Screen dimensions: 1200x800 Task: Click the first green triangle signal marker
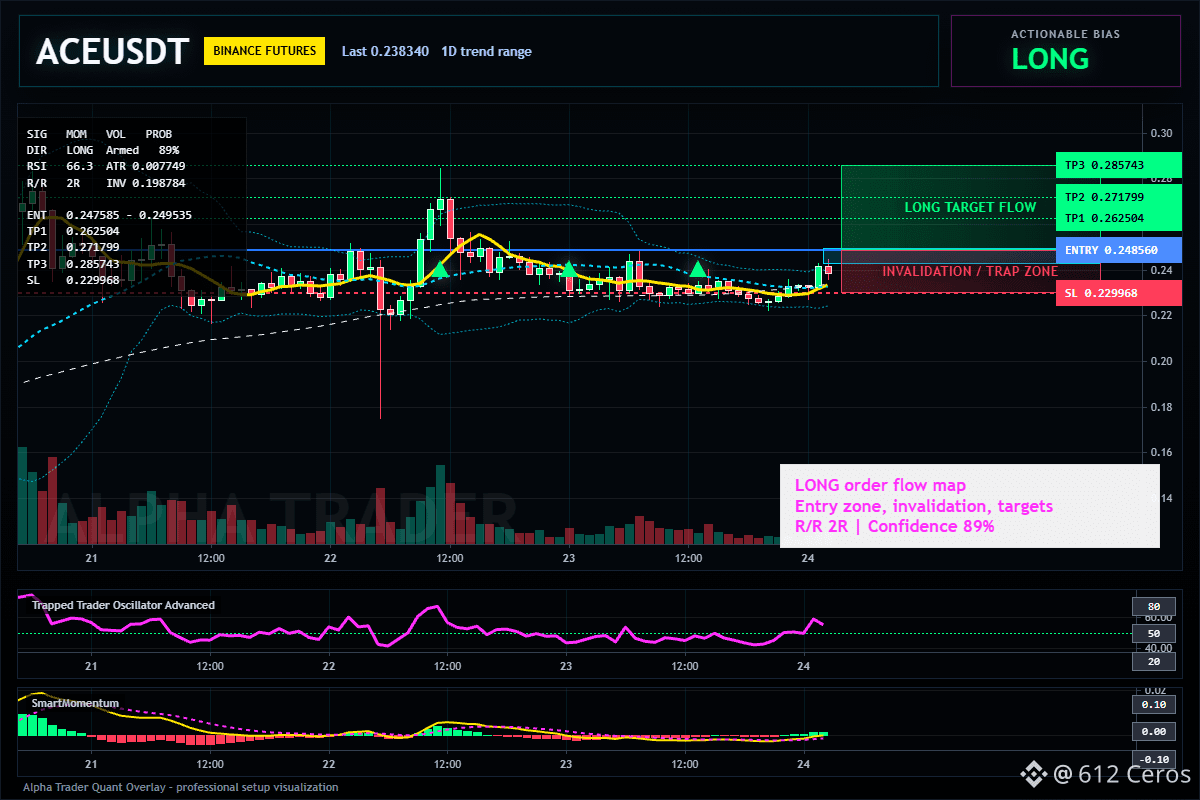coord(439,268)
